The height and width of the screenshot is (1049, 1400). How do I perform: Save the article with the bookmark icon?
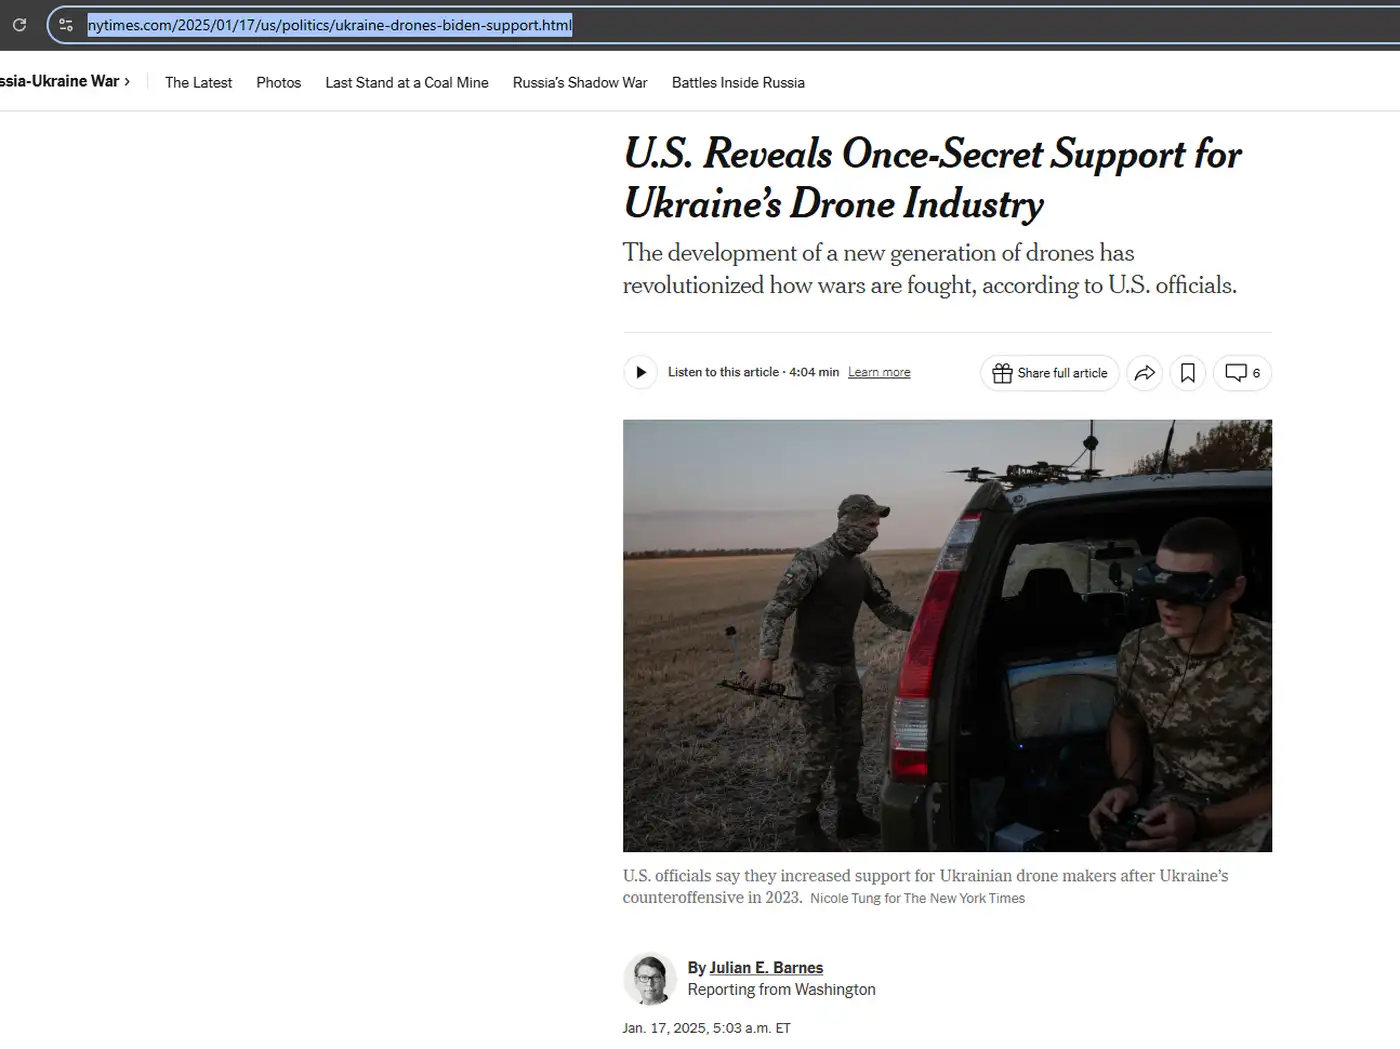[1187, 373]
